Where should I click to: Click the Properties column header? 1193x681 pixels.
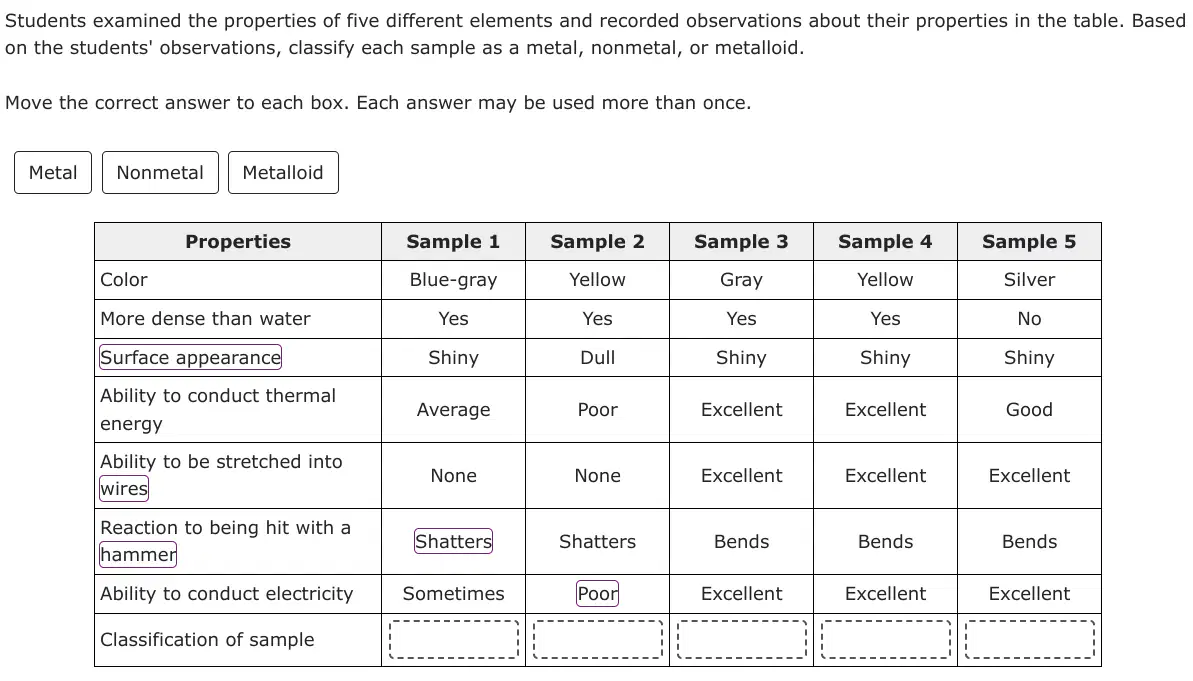coord(238,242)
